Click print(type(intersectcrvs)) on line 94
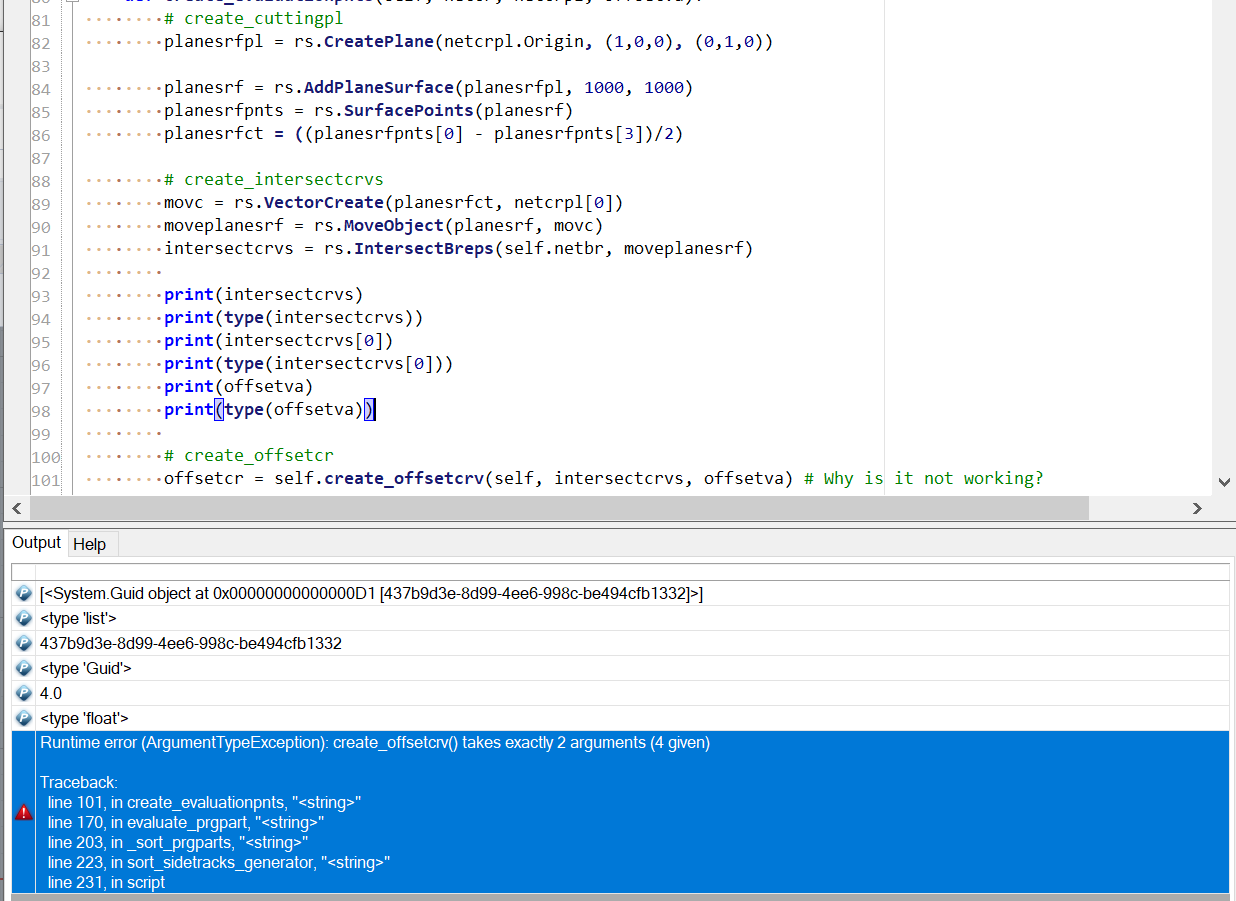Screen dimensions: 1236x901 (294, 318)
